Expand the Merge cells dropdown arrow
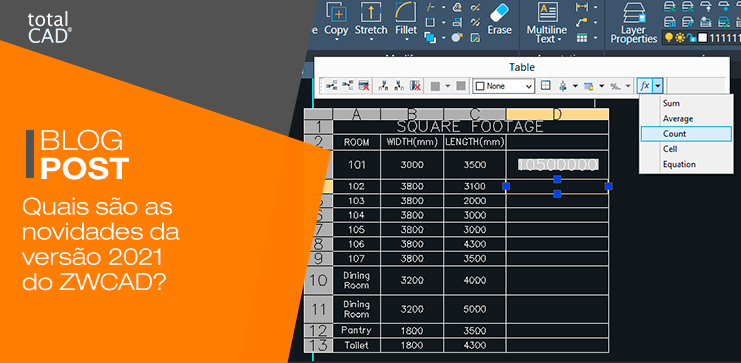 (447, 86)
